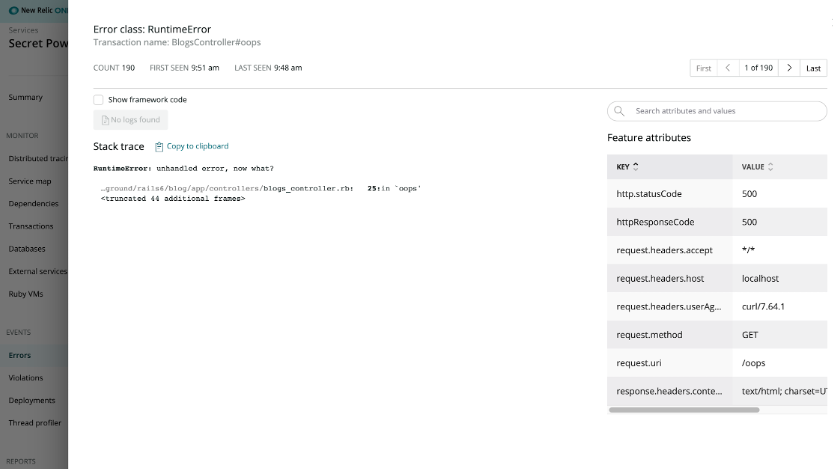The width and height of the screenshot is (833, 469).
Task: Click Copy to clipboard link
Action: [198, 146]
